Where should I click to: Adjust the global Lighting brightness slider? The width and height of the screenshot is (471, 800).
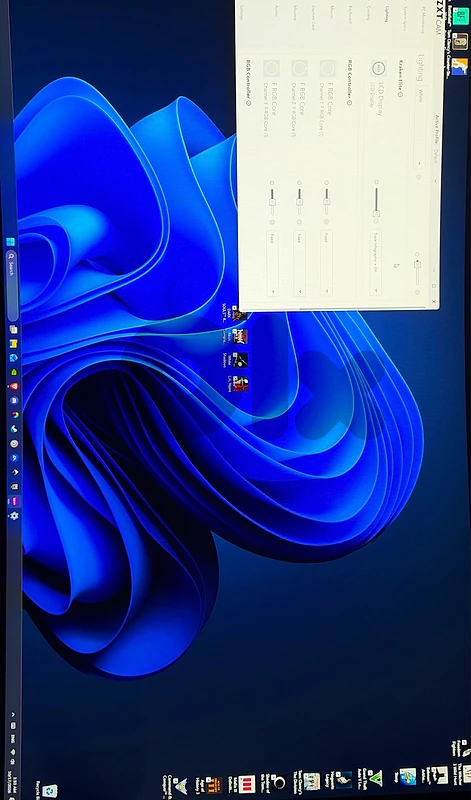417,273
